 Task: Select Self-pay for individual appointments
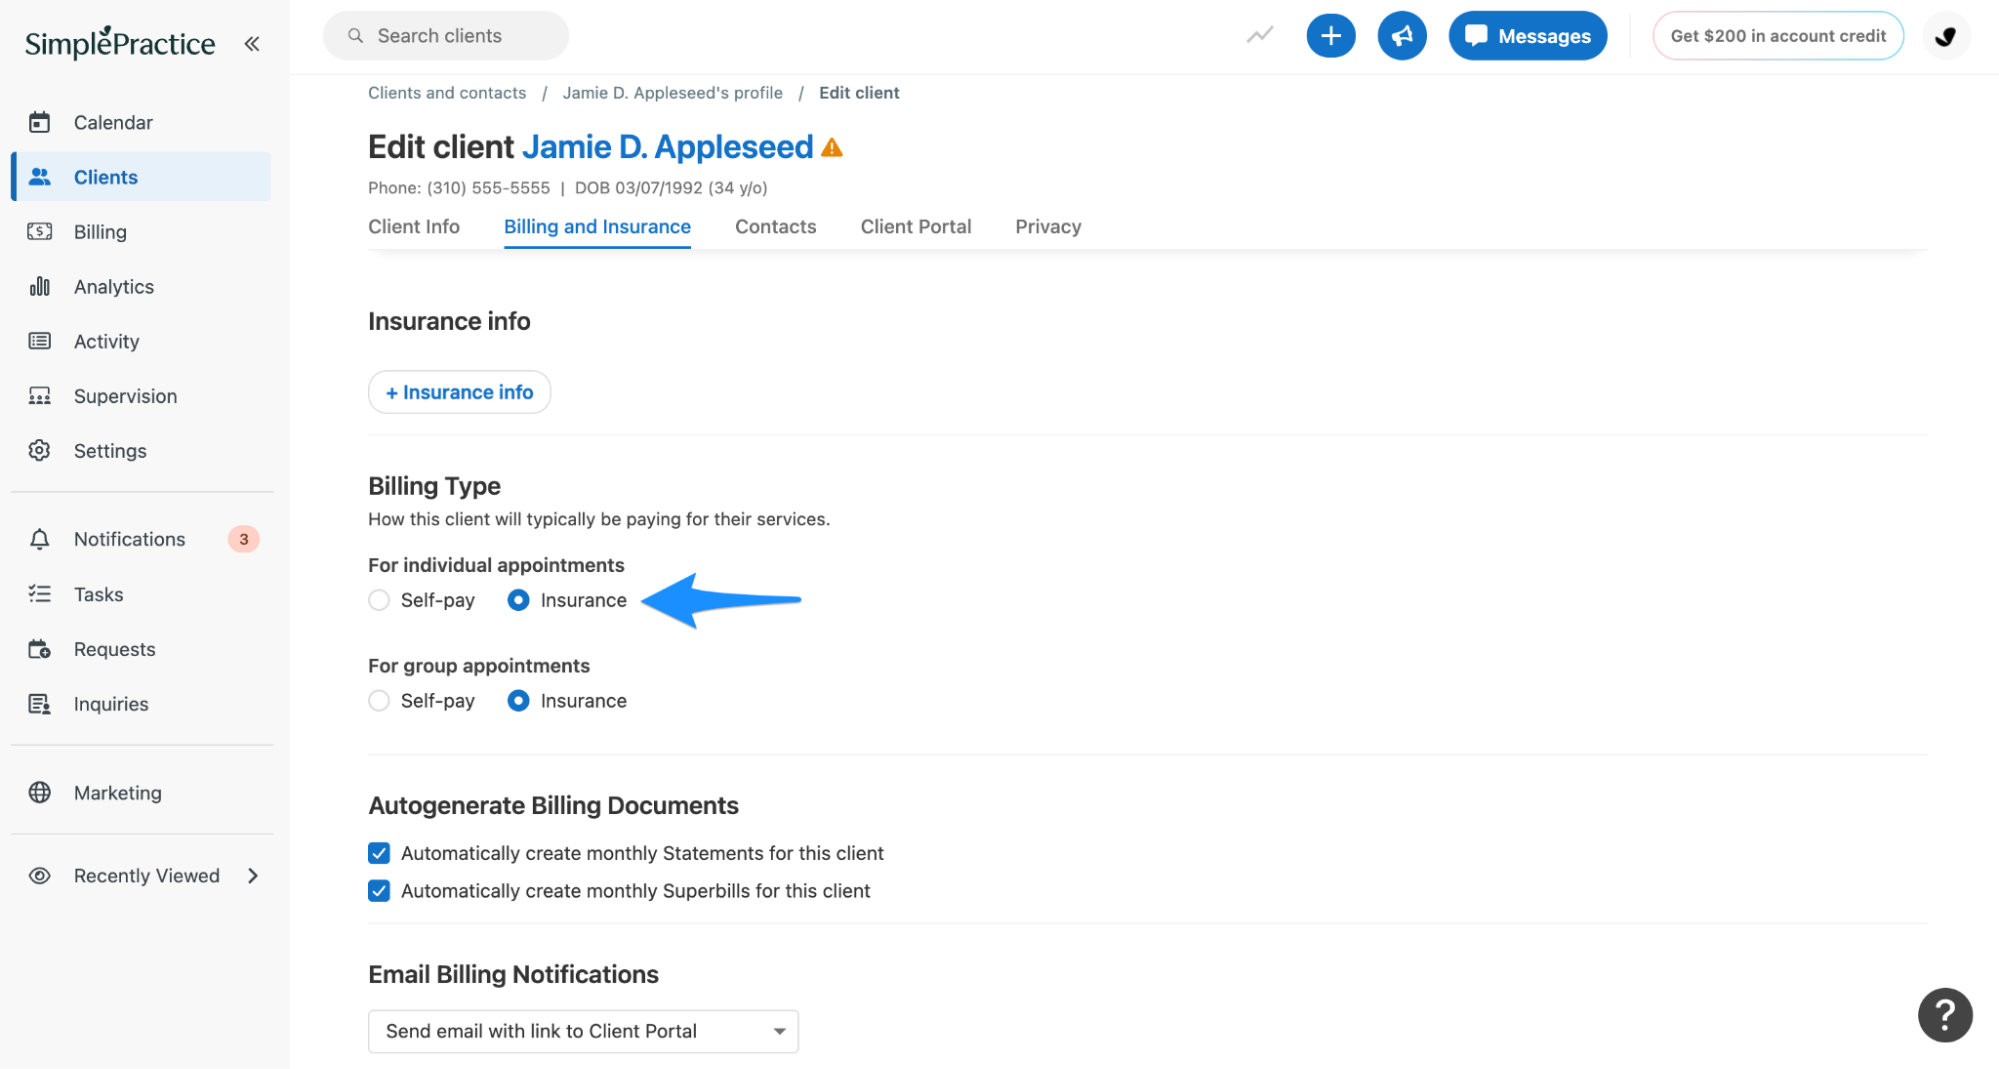(379, 600)
